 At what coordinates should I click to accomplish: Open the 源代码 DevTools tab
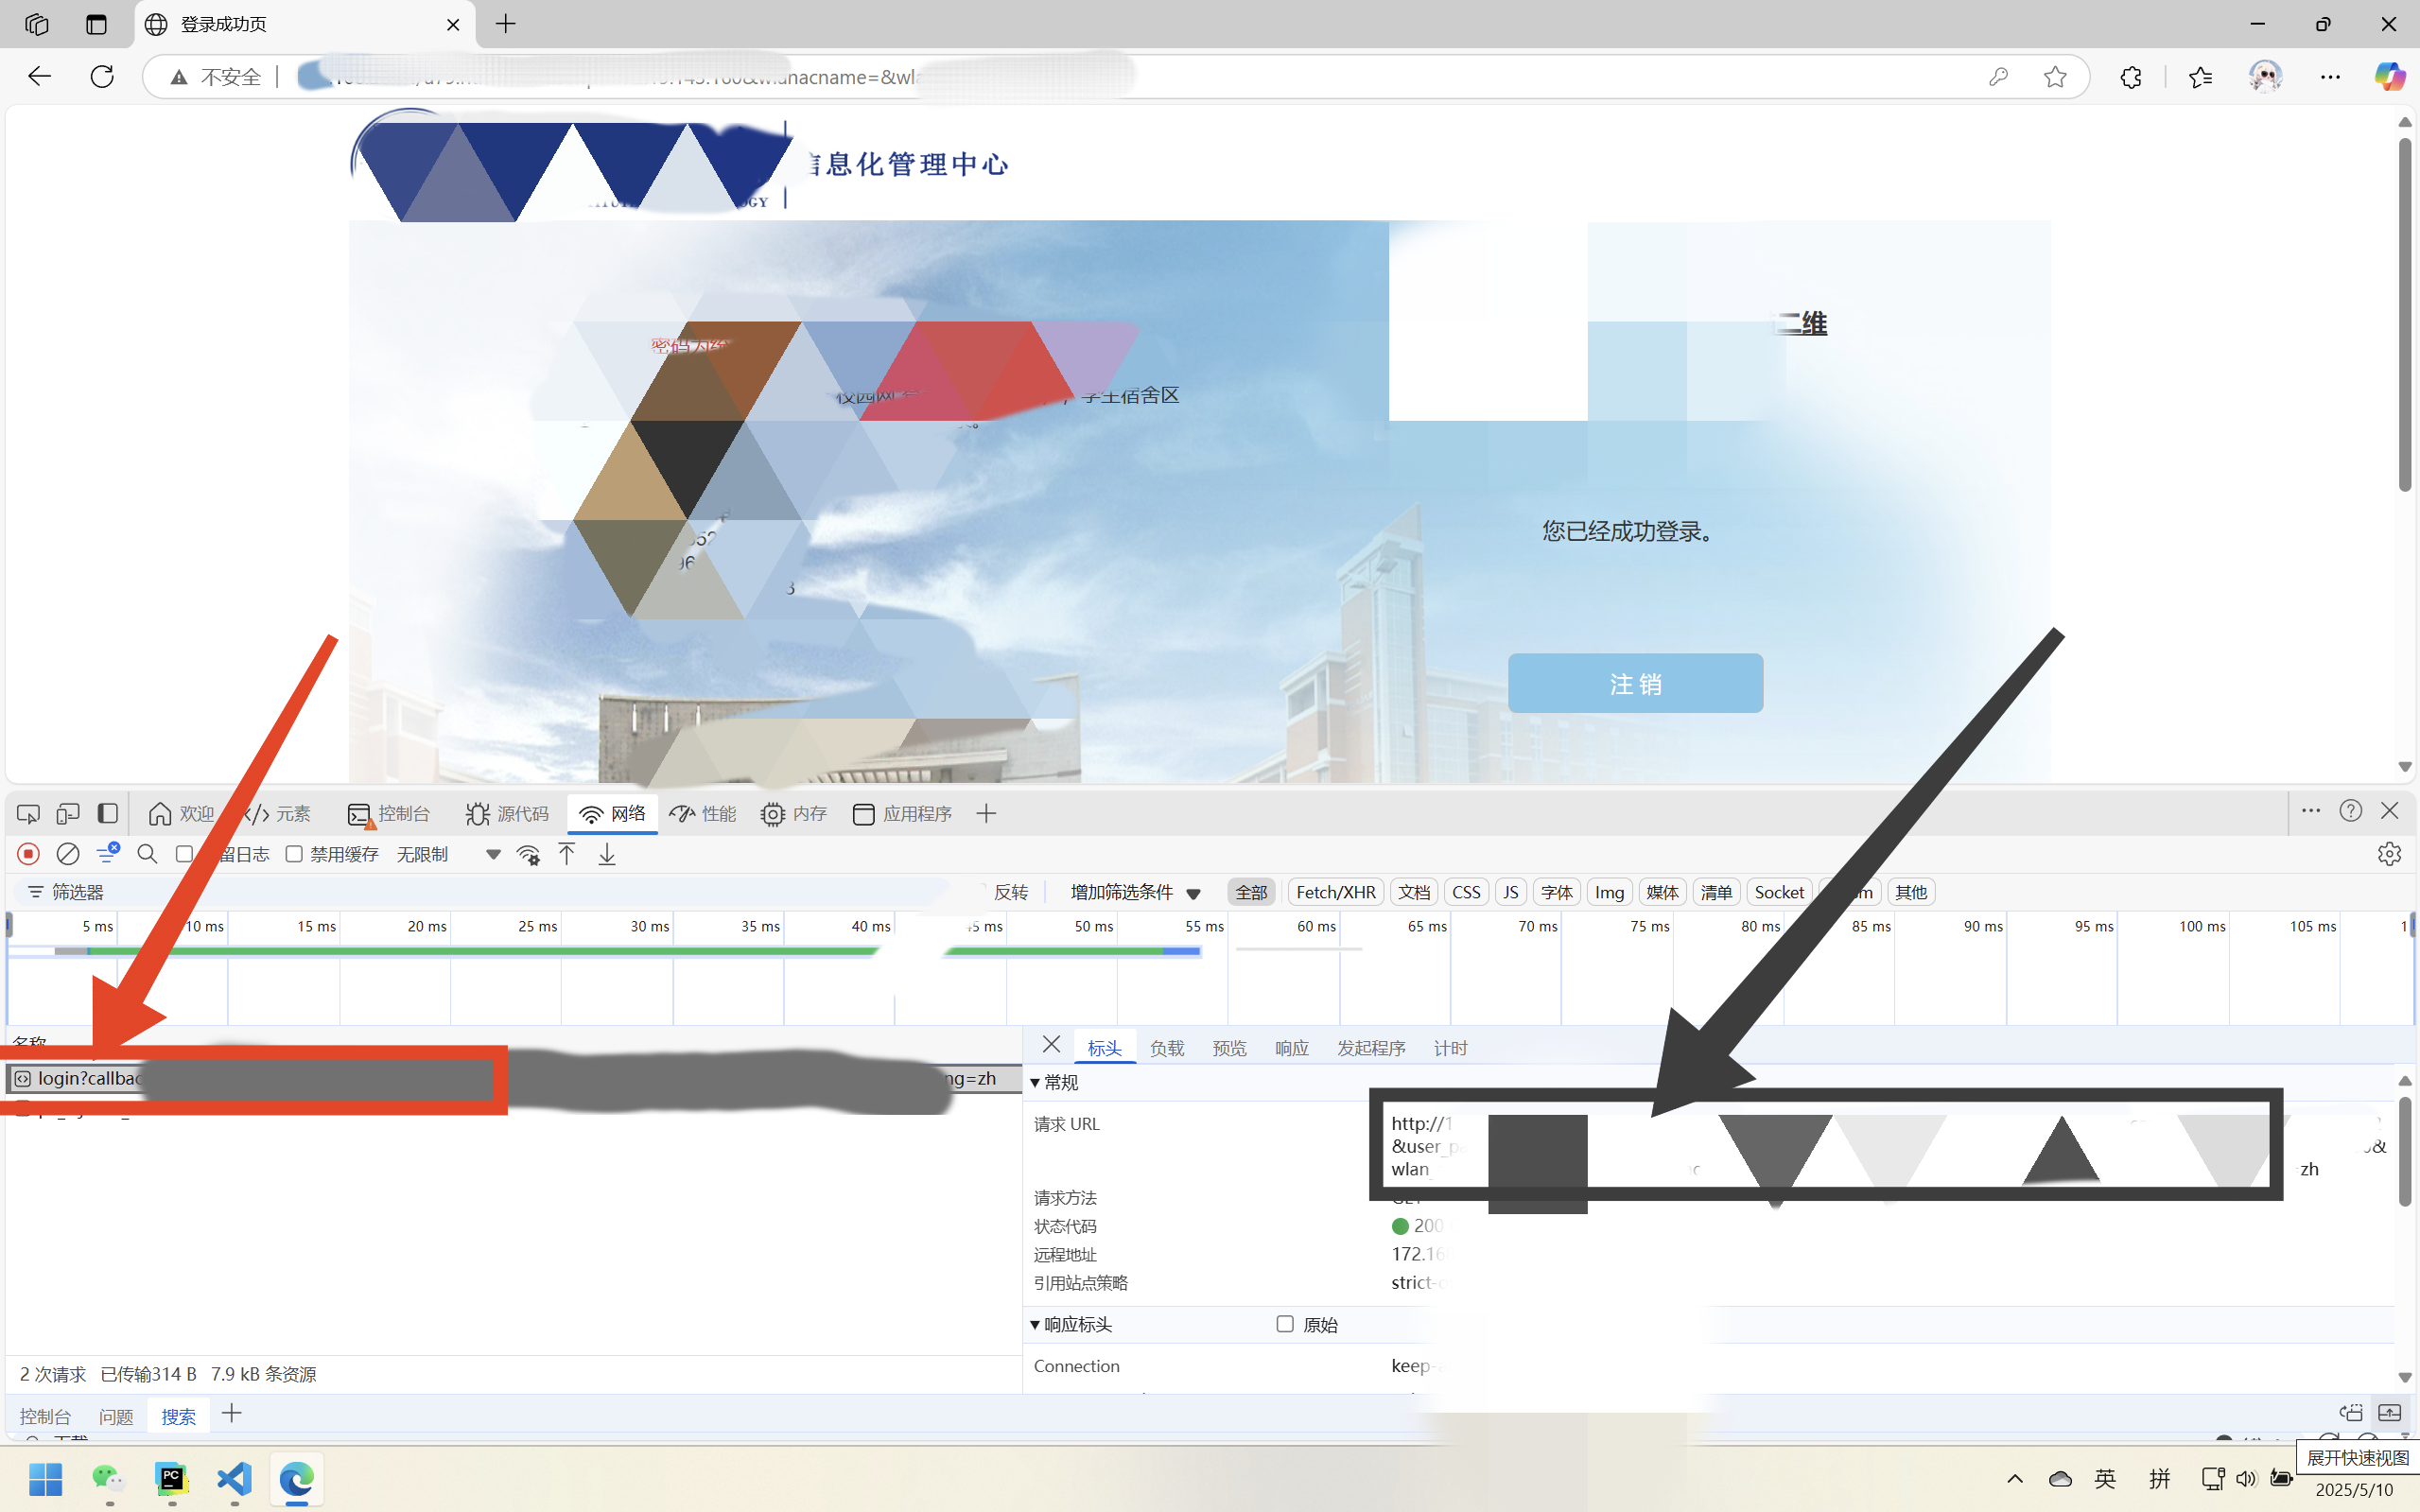[x=508, y=814]
